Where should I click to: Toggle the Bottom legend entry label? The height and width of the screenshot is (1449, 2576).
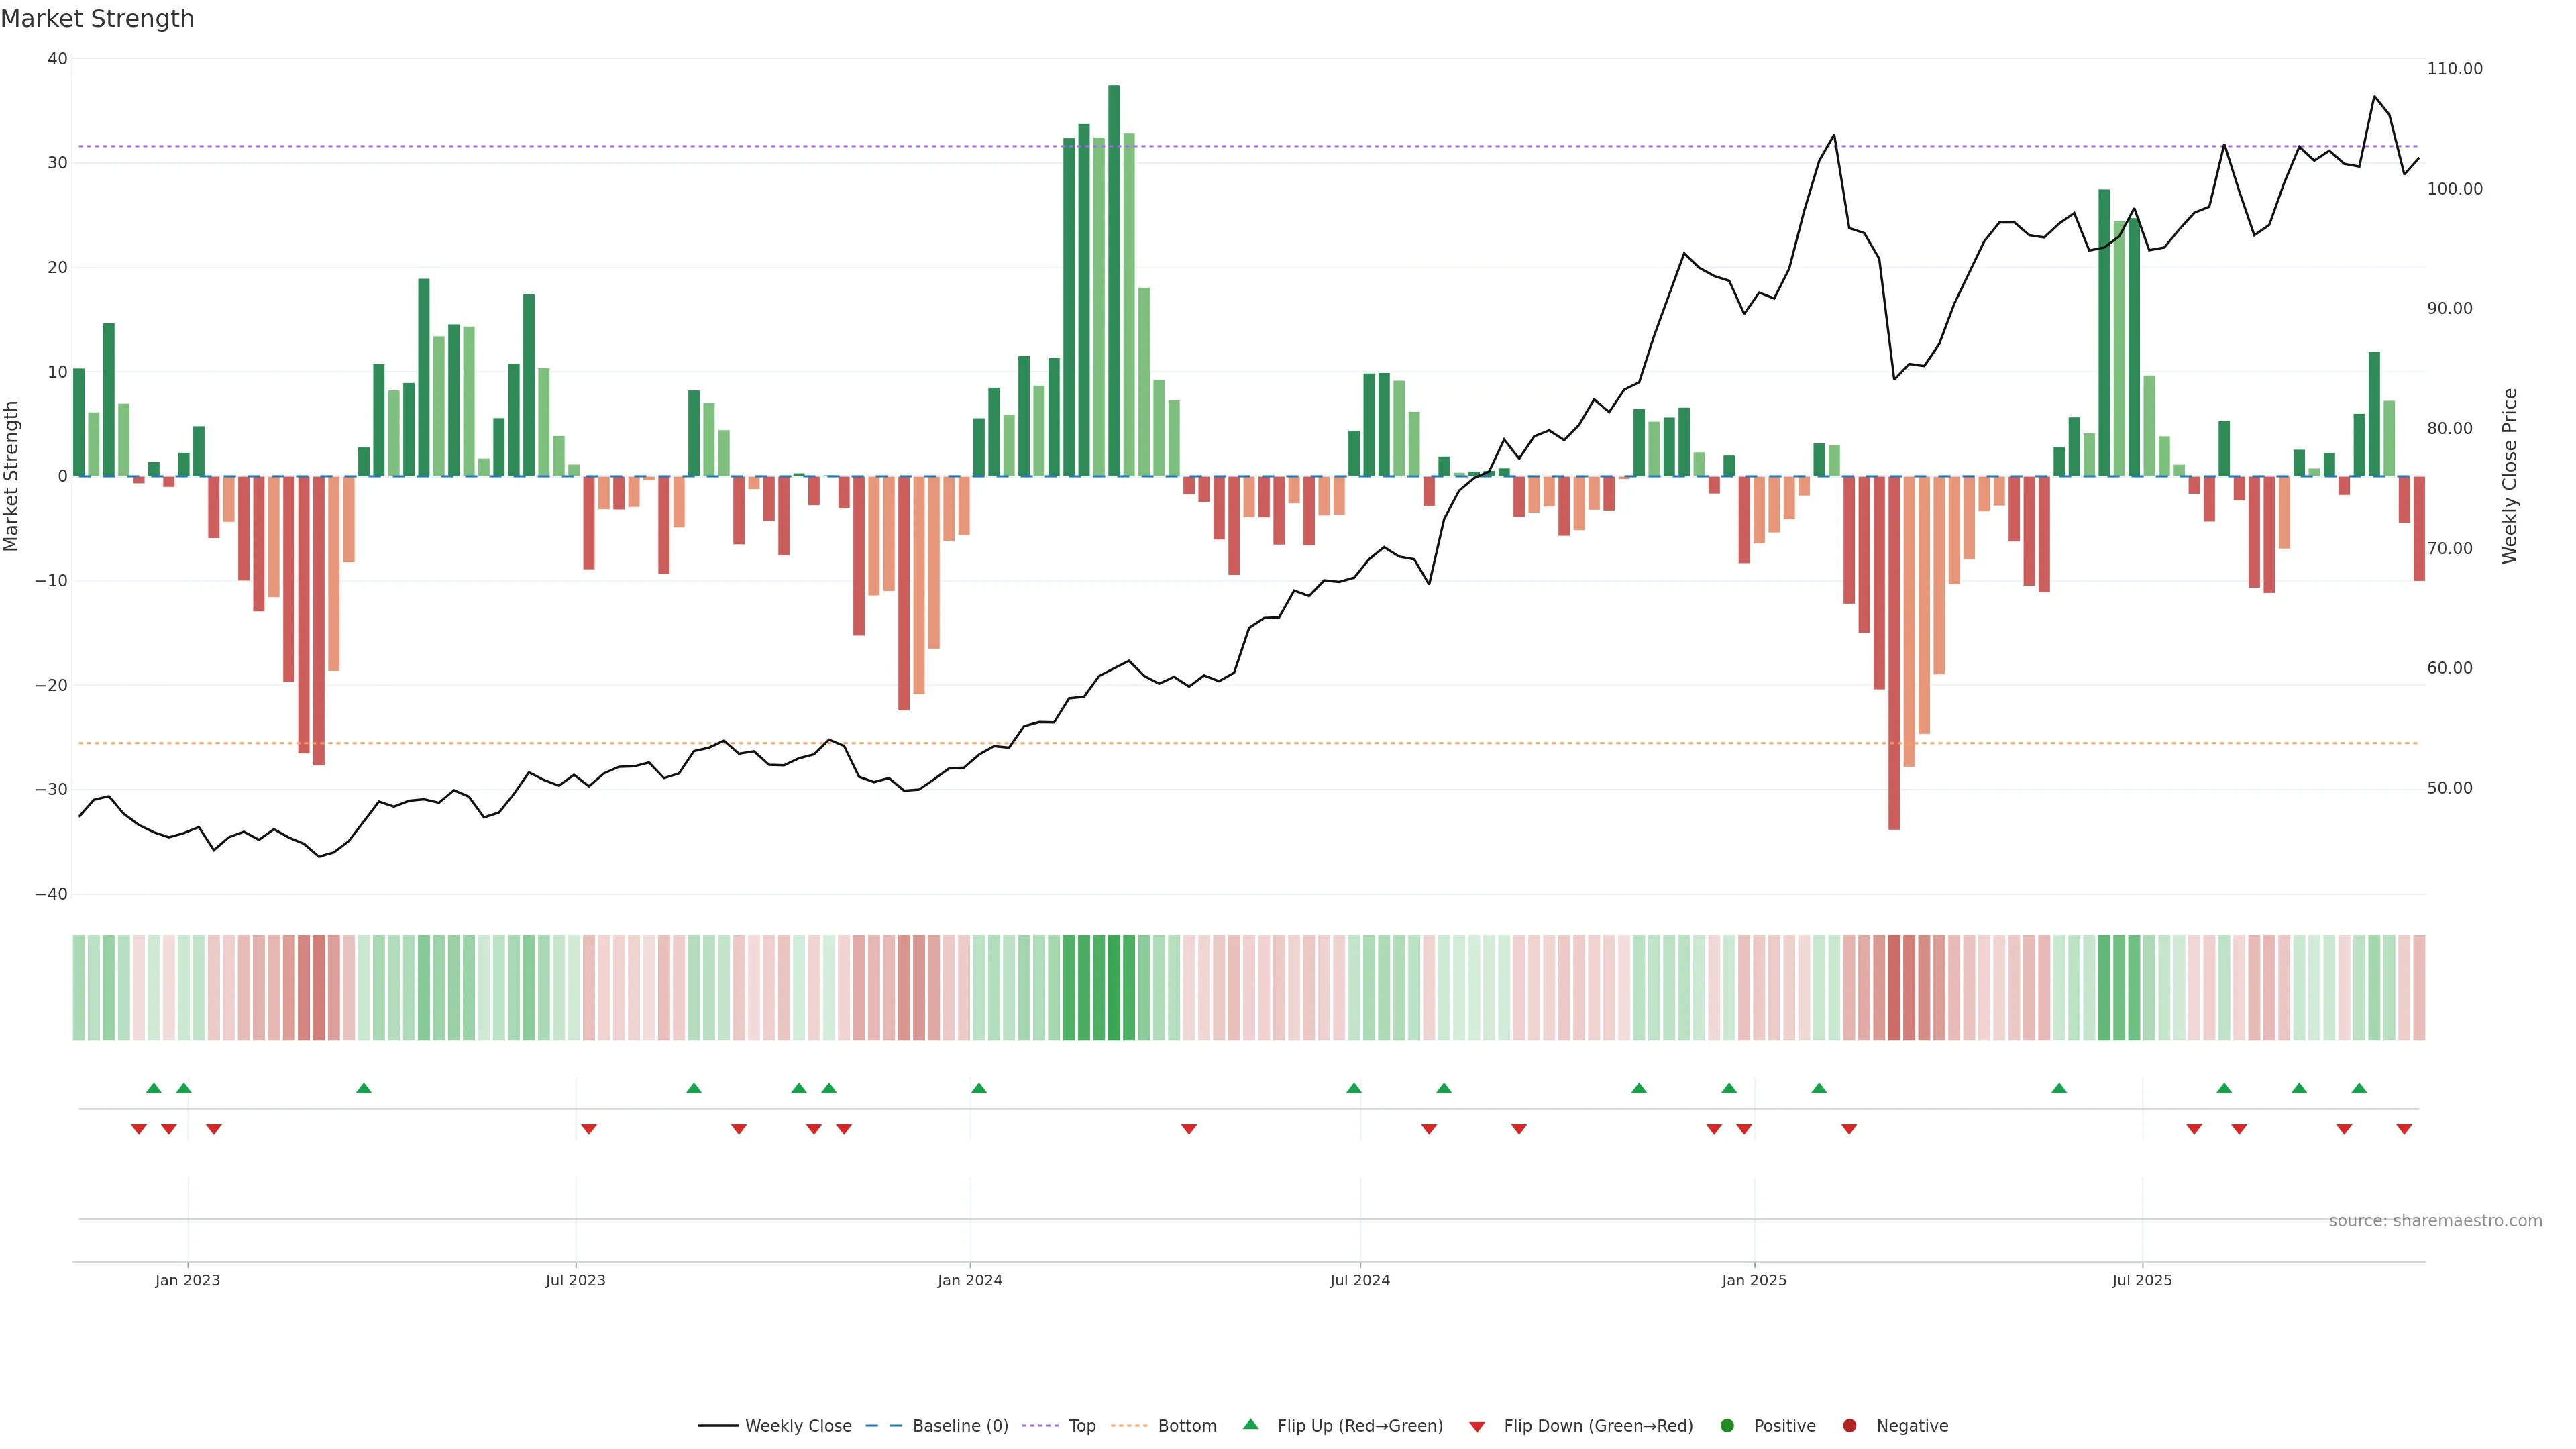pos(1187,1426)
